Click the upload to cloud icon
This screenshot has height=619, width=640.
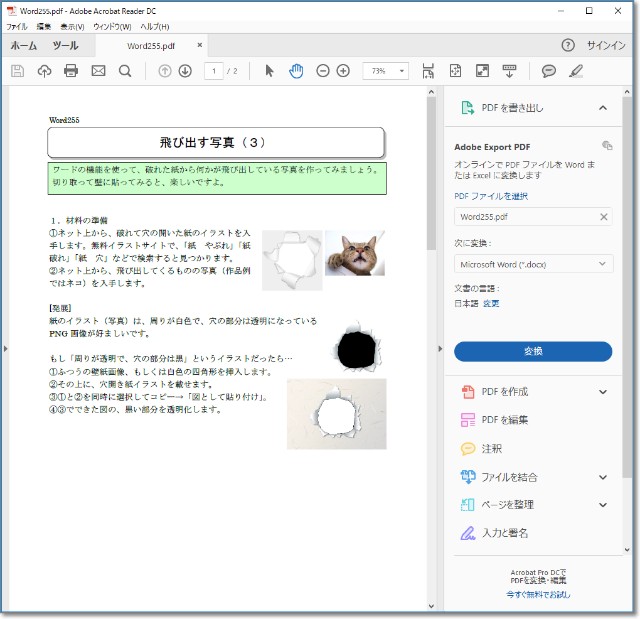[44, 71]
